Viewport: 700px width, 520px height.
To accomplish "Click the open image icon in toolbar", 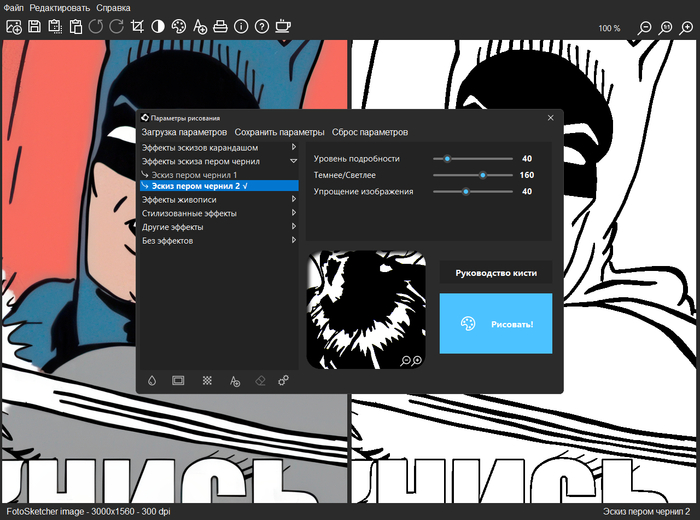I will (x=14, y=26).
